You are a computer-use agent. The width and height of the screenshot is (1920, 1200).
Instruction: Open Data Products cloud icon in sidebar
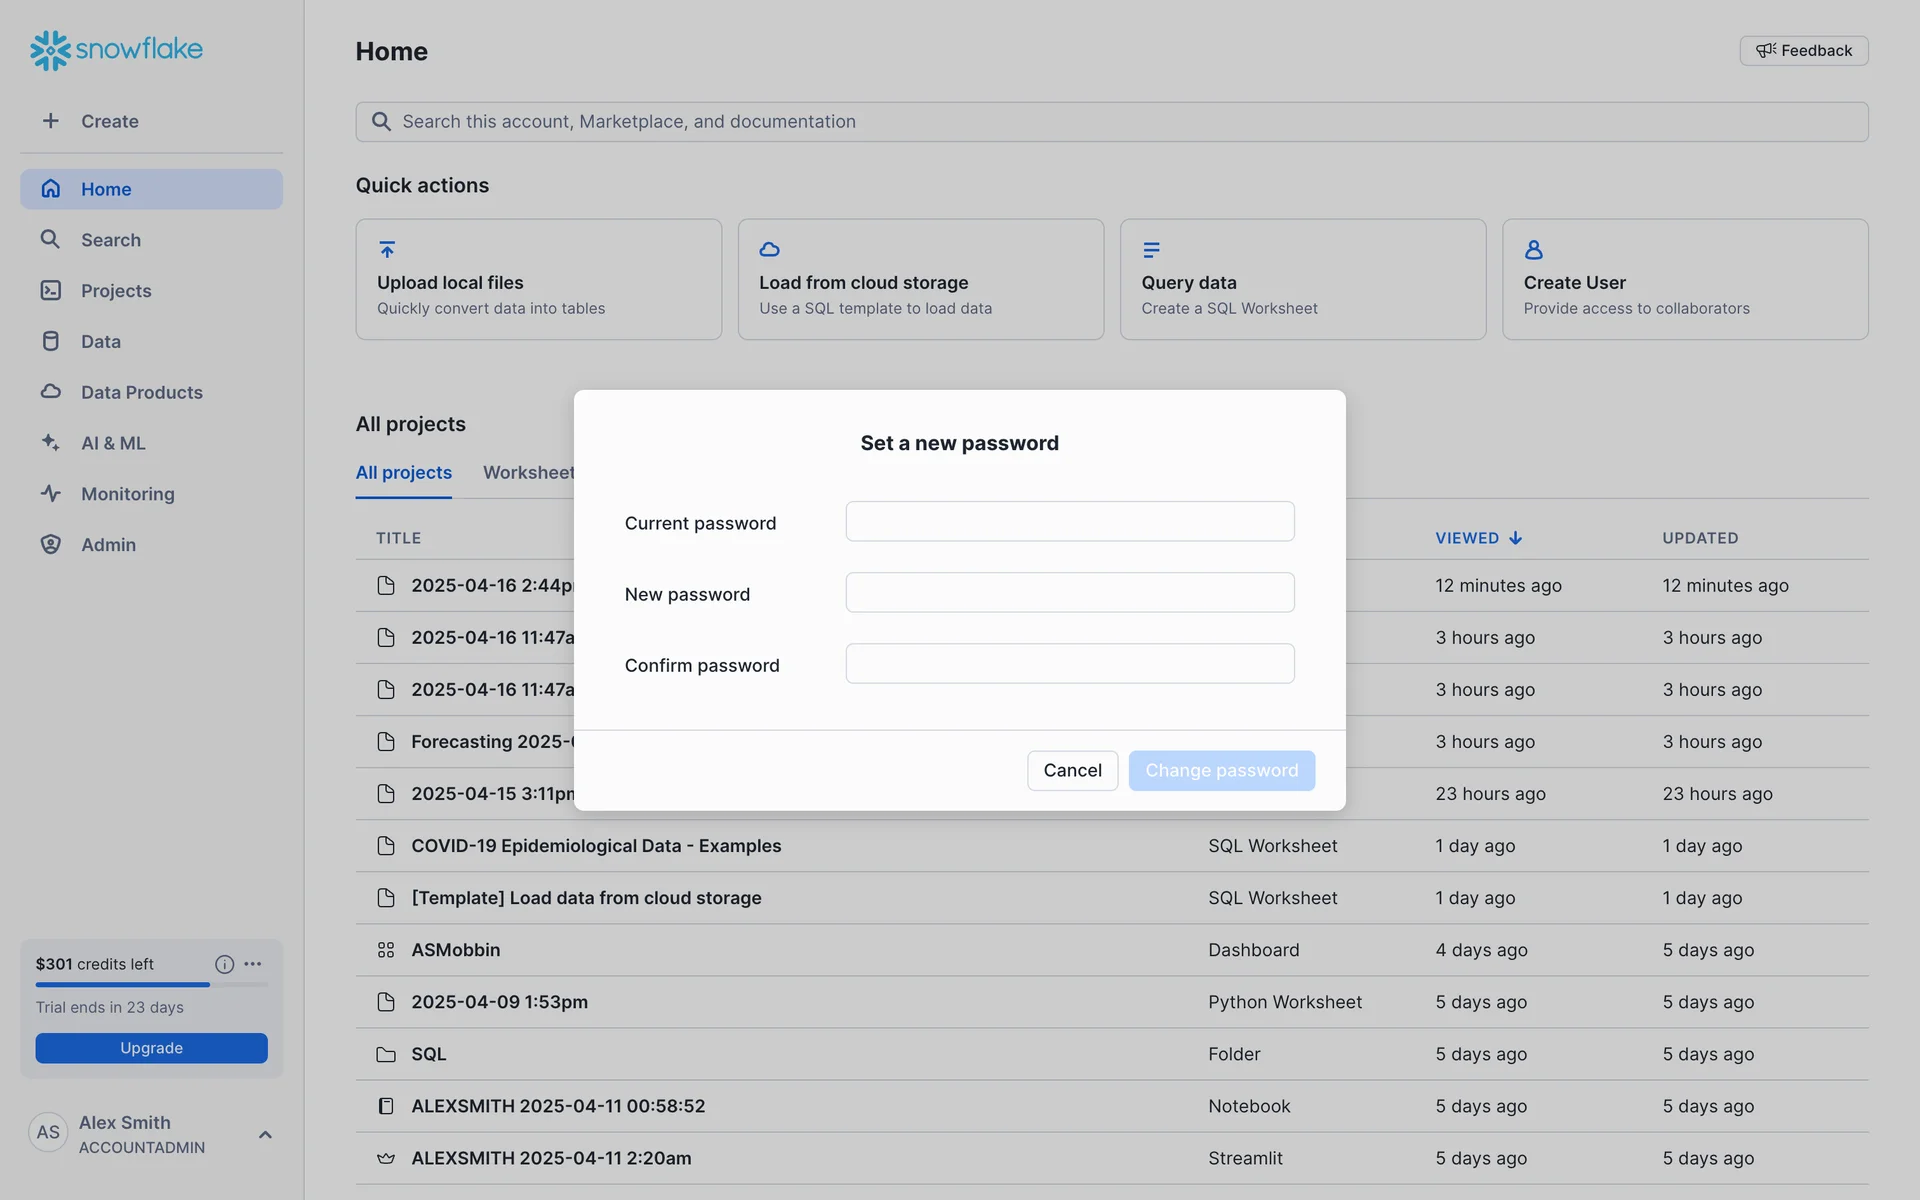50,392
